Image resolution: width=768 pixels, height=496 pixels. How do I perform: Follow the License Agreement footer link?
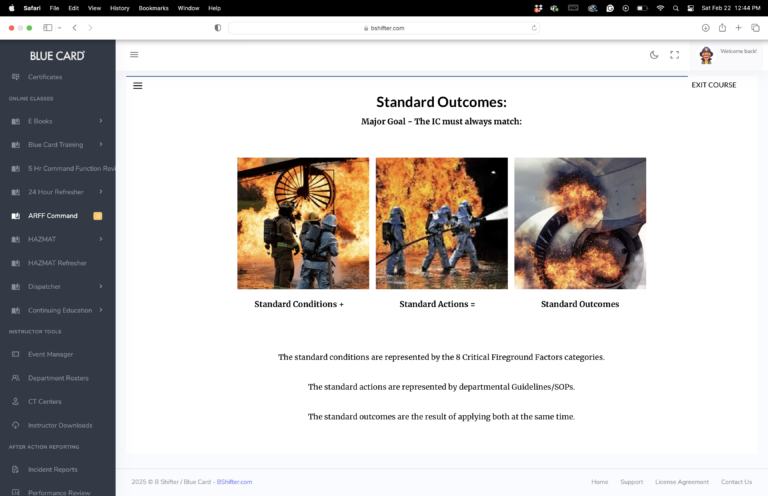[x=681, y=482]
